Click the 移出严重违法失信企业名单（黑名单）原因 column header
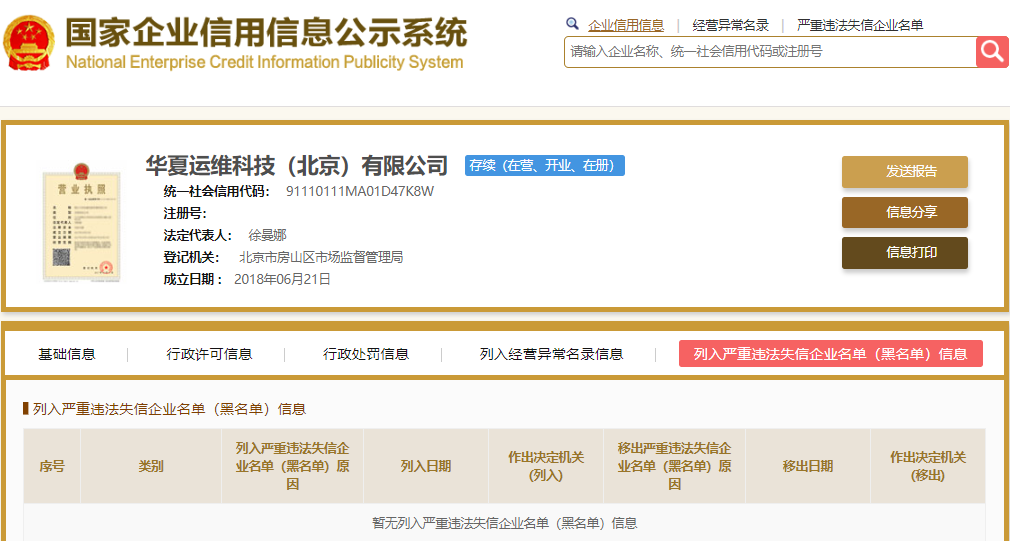Viewport: 1010px width, 541px height. [674, 466]
